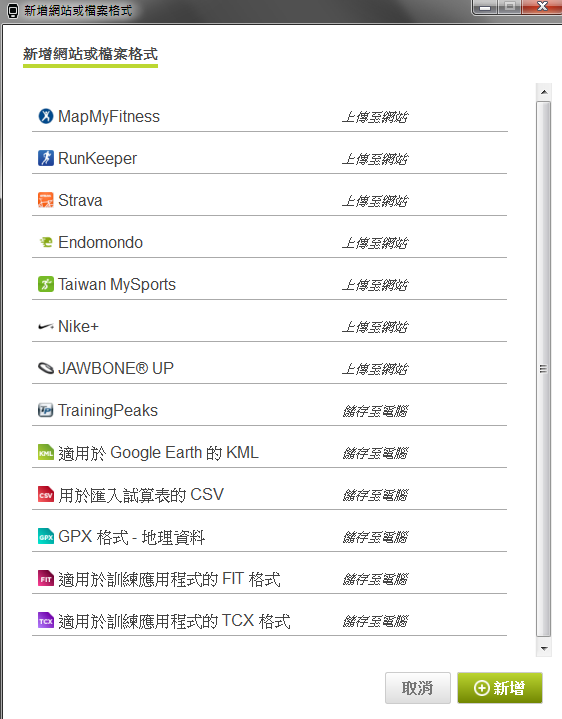The height and width of the screenshot is (719, 562).
Task: Choose 用於匯入試算表的 CSV
Action: pos(141,495)
